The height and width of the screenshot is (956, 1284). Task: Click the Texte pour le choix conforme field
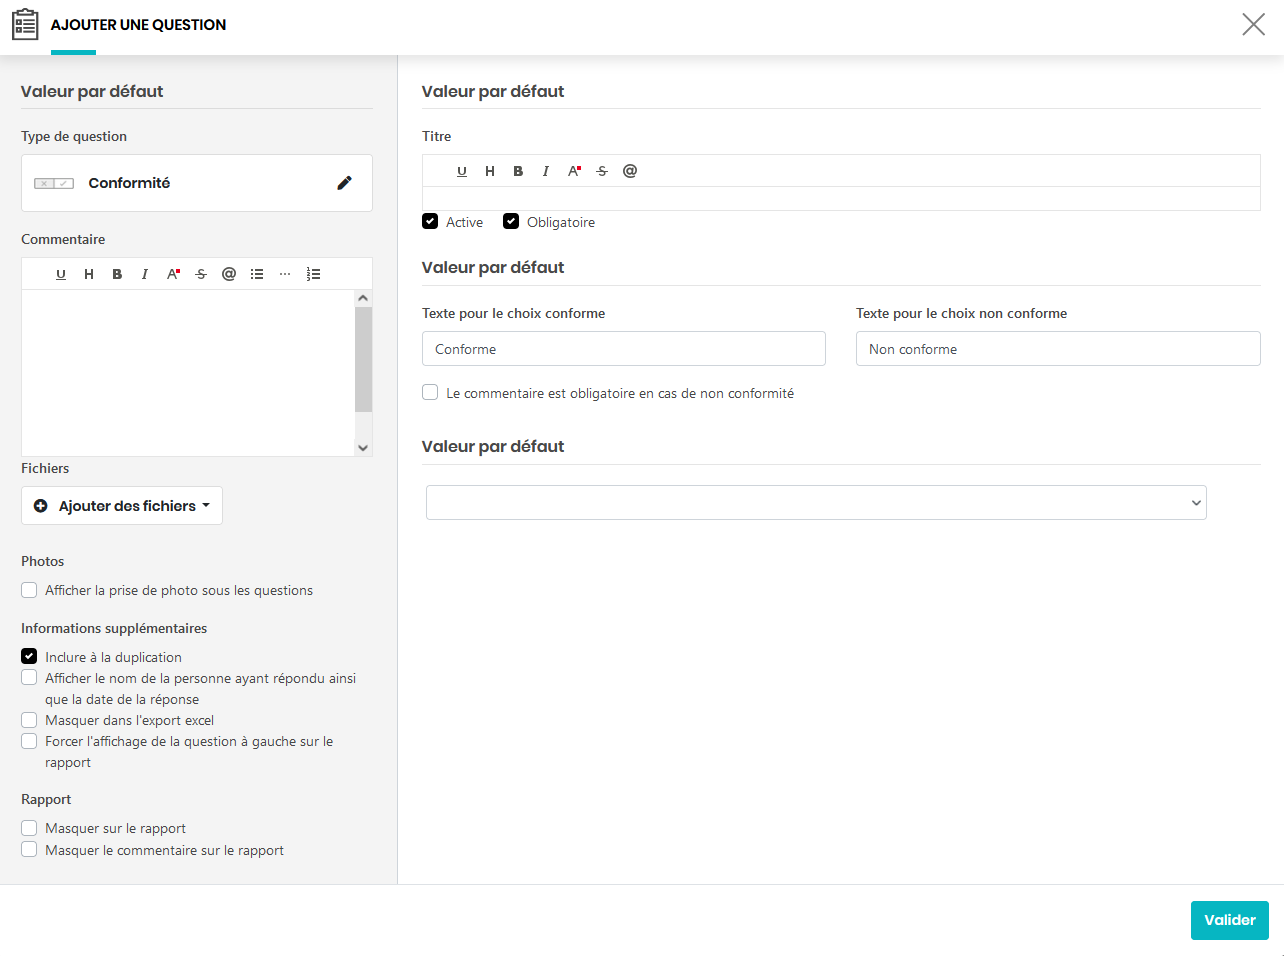[623, 349]
